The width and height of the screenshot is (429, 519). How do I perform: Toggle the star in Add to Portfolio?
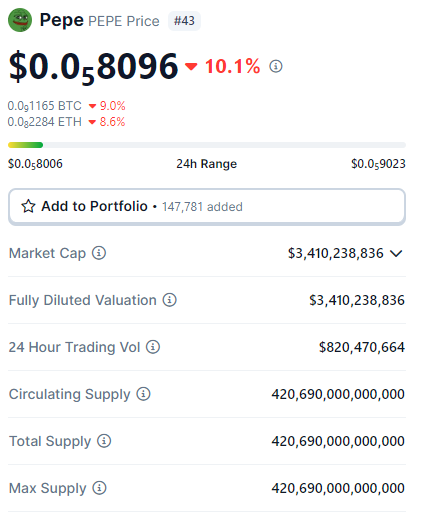point(28,206)
